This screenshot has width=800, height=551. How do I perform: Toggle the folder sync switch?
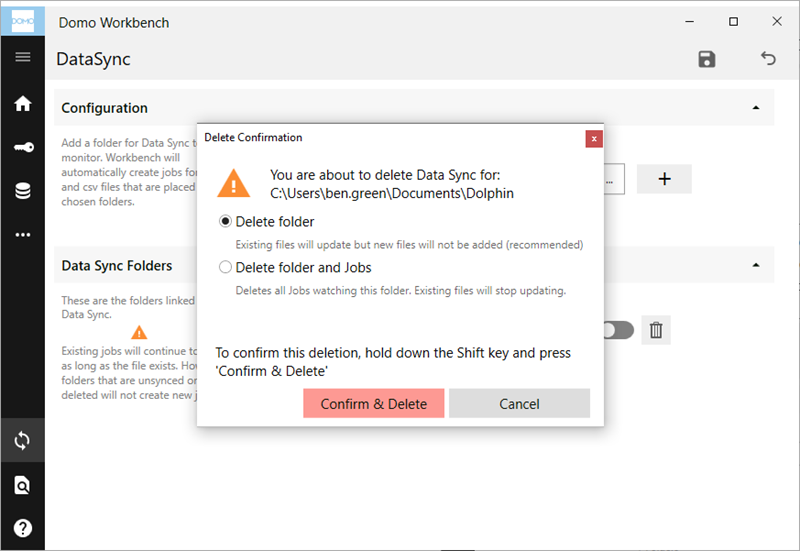tap(618, 330)
